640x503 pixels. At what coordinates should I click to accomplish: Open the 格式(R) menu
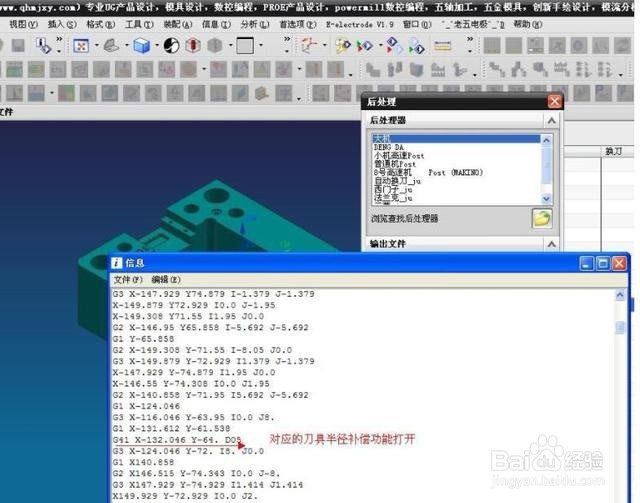100,24
